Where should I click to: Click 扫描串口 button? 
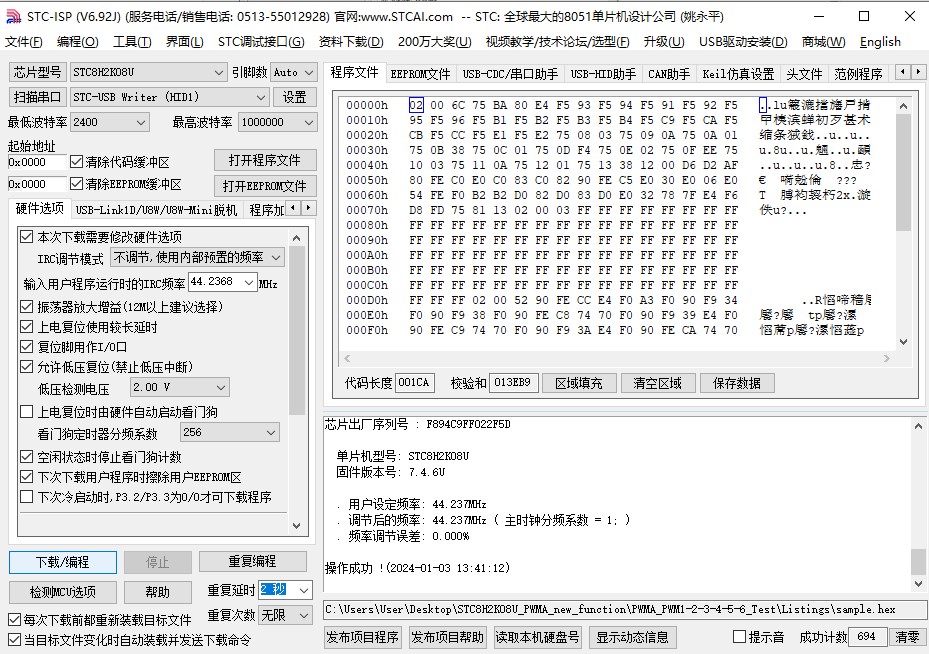click(x=37, y=97)
